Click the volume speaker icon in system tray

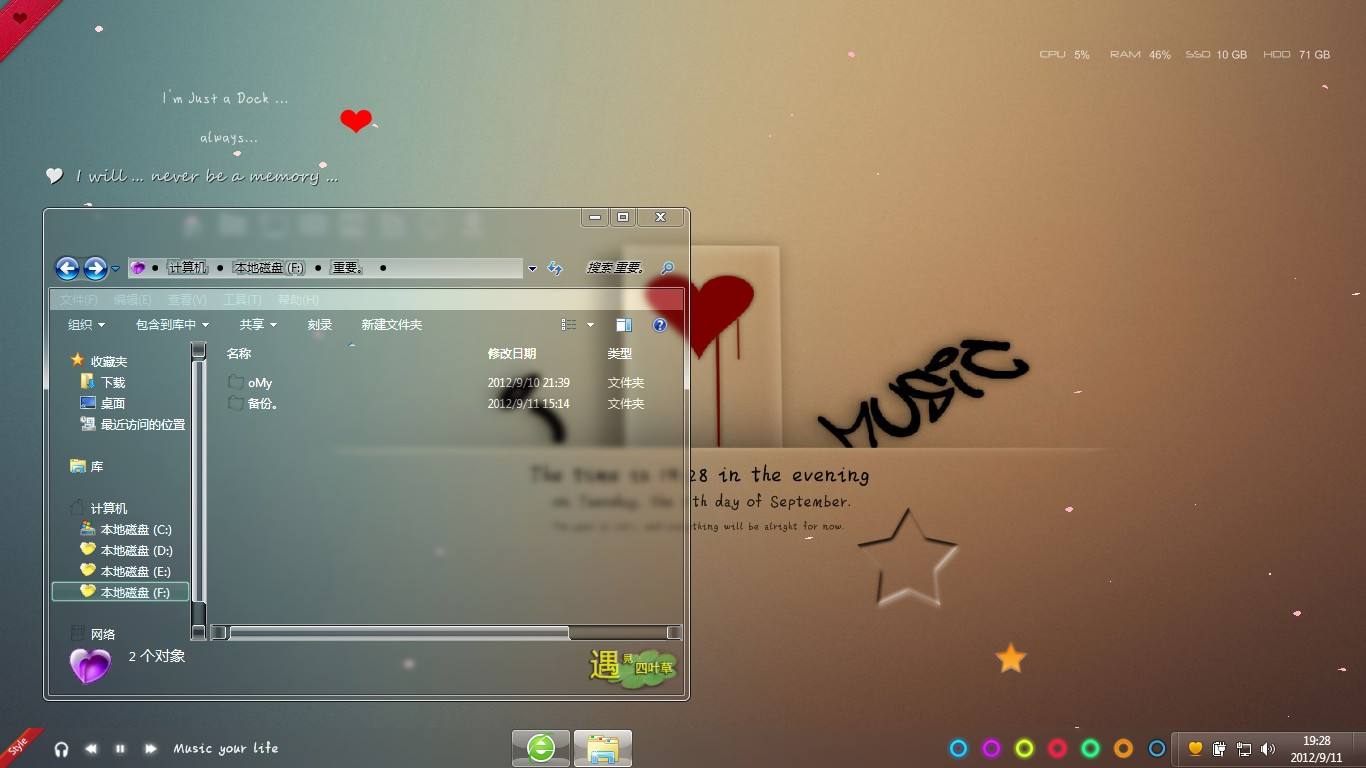click(1268, 748)
